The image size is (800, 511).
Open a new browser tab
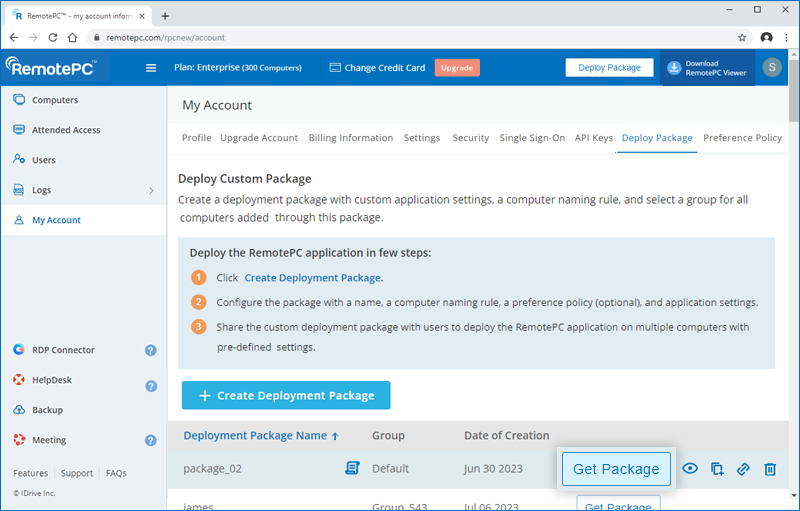tap(165, 16)
